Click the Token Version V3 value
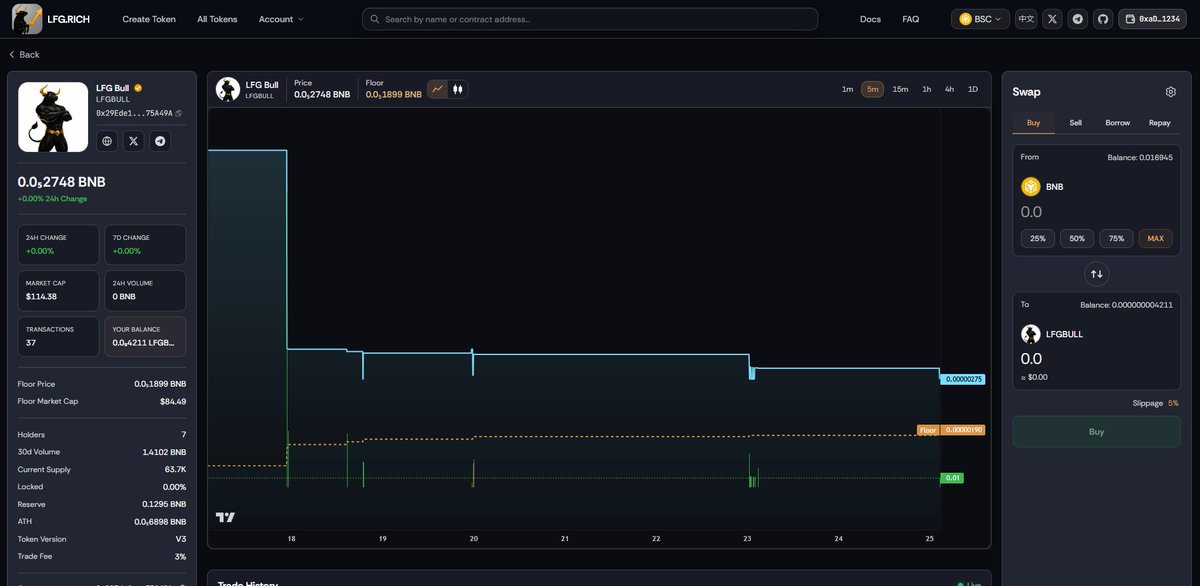The image size is (1200, 586). 180,539
